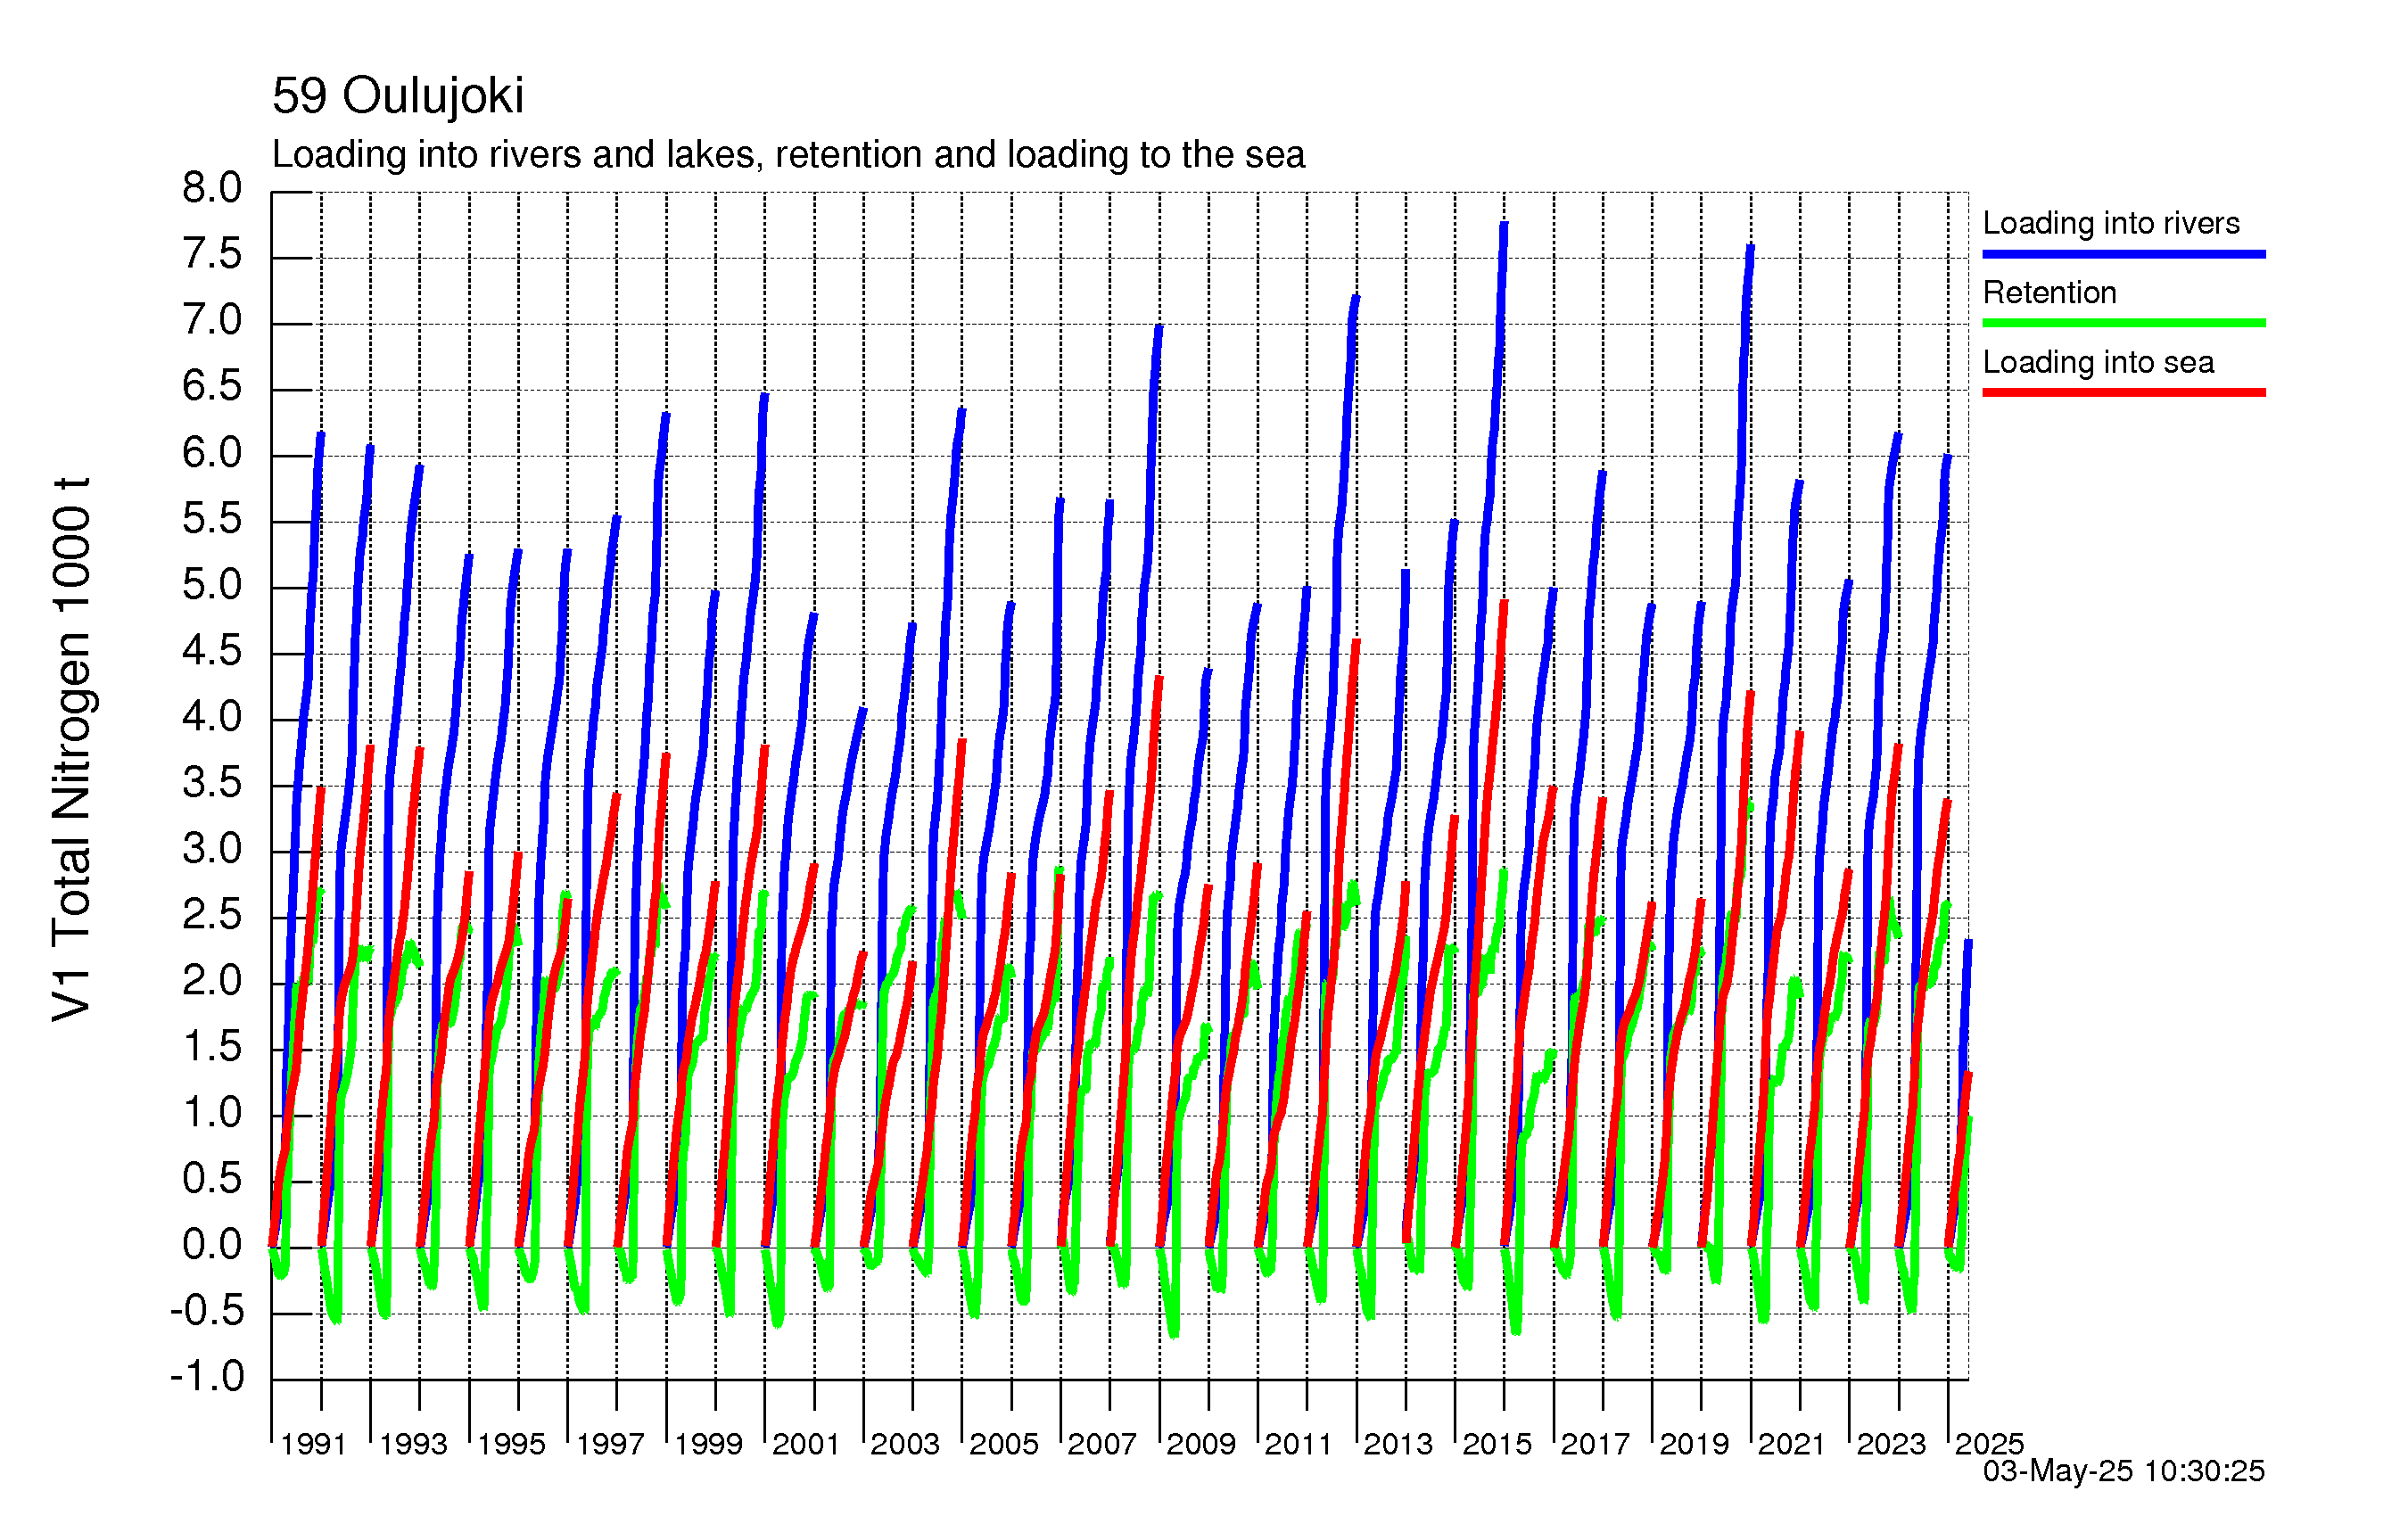Screen dimensions: 2408x1516
Task: Click the y-axis value 6.0
Action: (212, 453)
